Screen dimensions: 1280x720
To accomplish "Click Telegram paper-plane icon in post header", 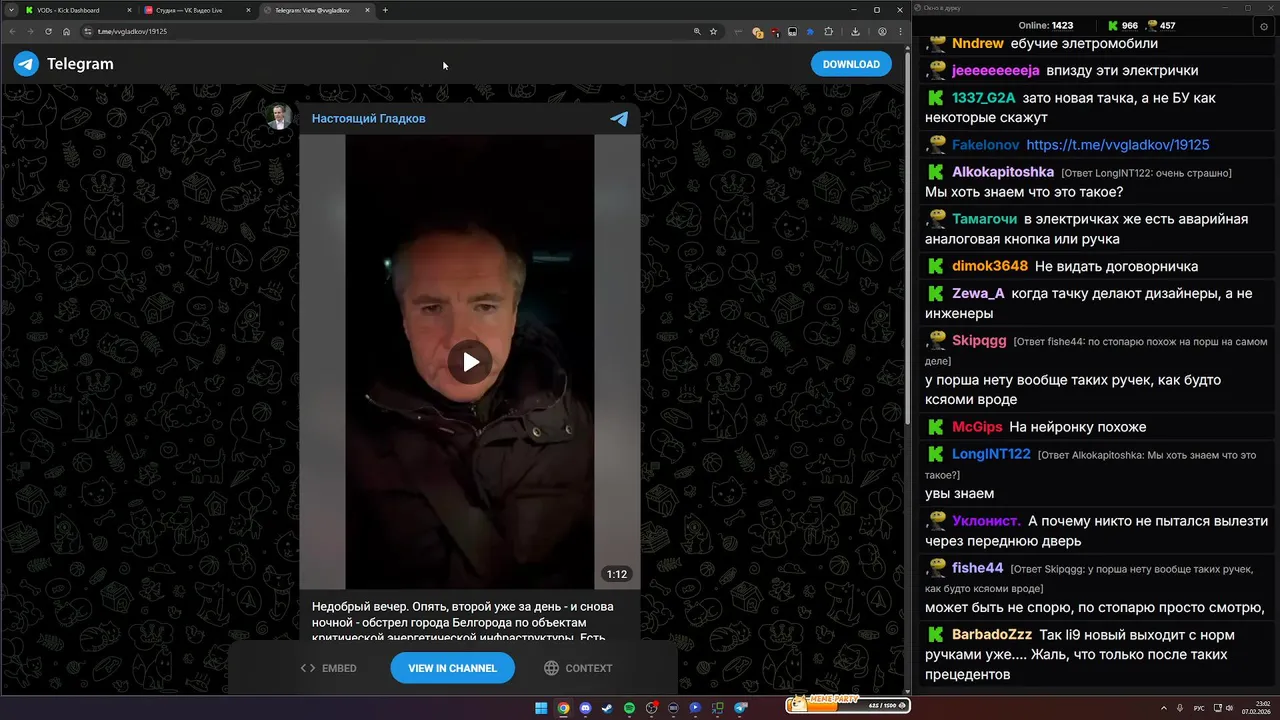I will (619, 118).
